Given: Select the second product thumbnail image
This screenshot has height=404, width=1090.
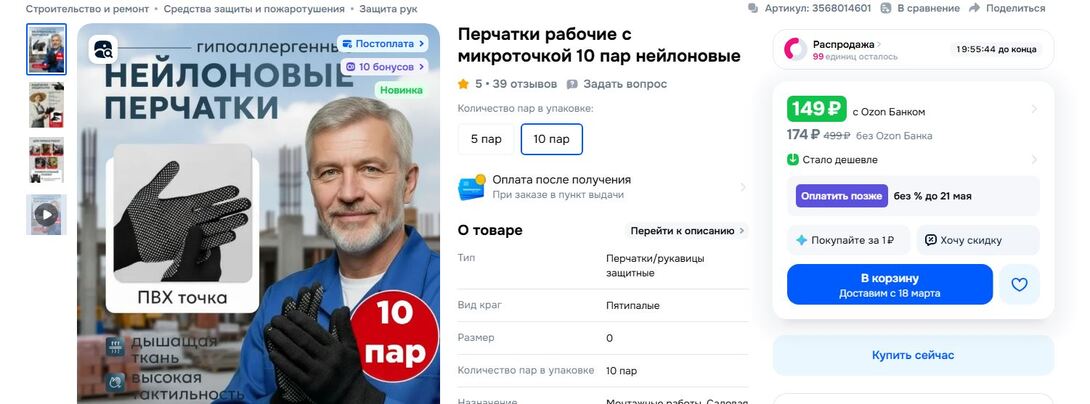Looking at the screenshot, I should (47, 104).
